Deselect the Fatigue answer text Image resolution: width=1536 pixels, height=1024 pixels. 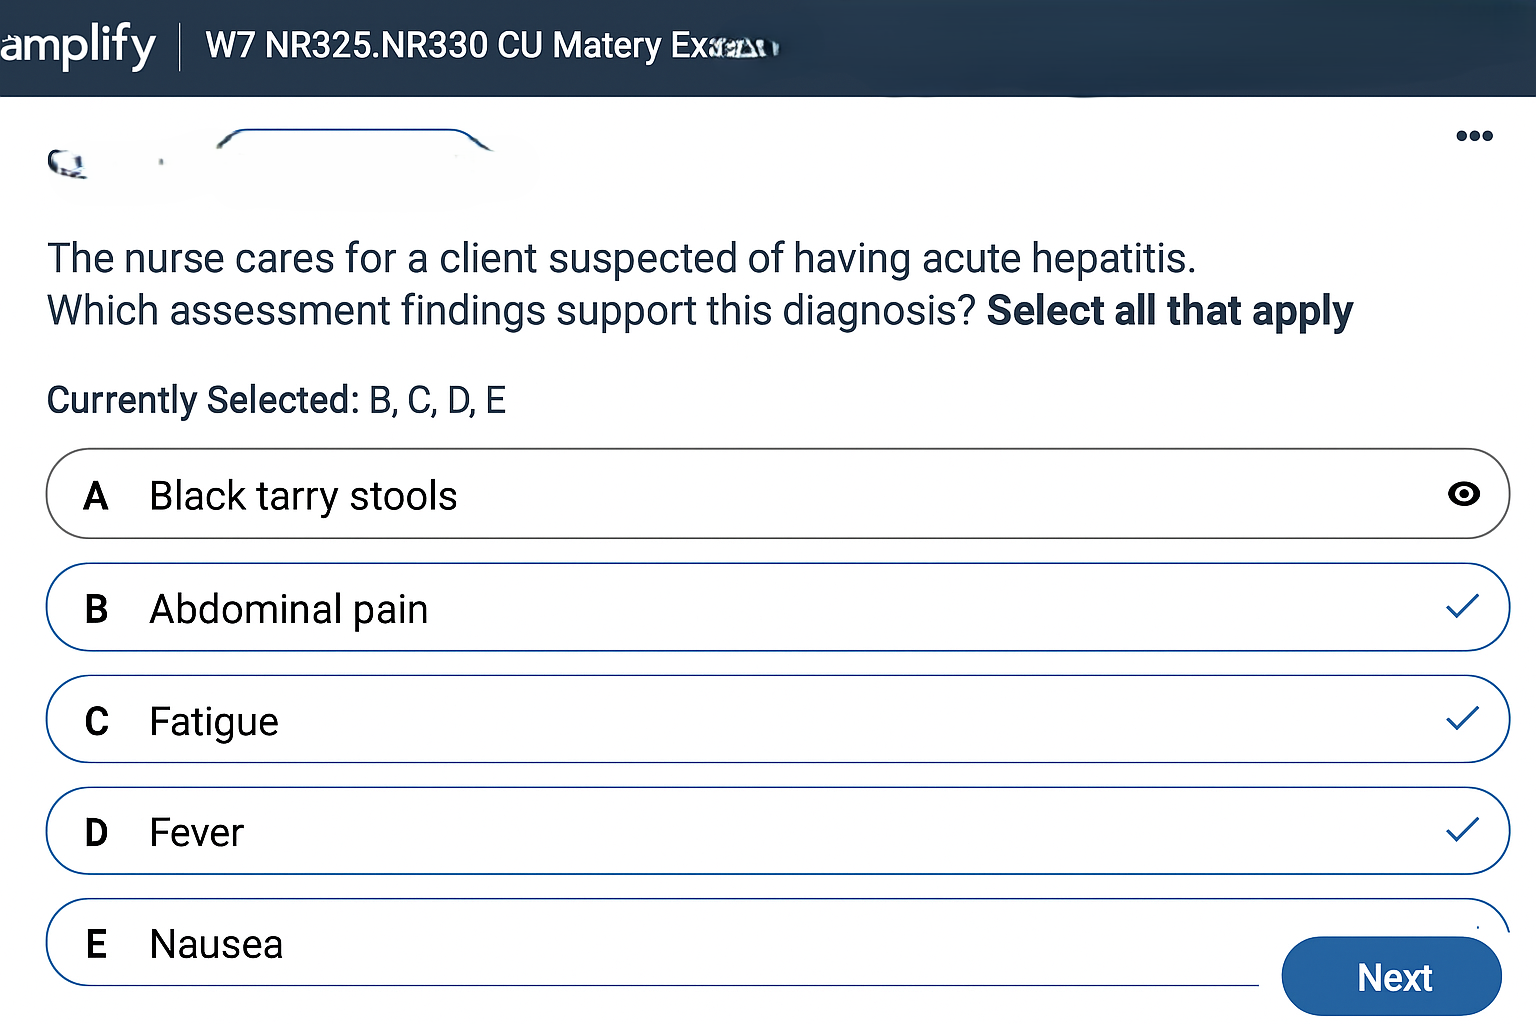[x=214, y=721]
